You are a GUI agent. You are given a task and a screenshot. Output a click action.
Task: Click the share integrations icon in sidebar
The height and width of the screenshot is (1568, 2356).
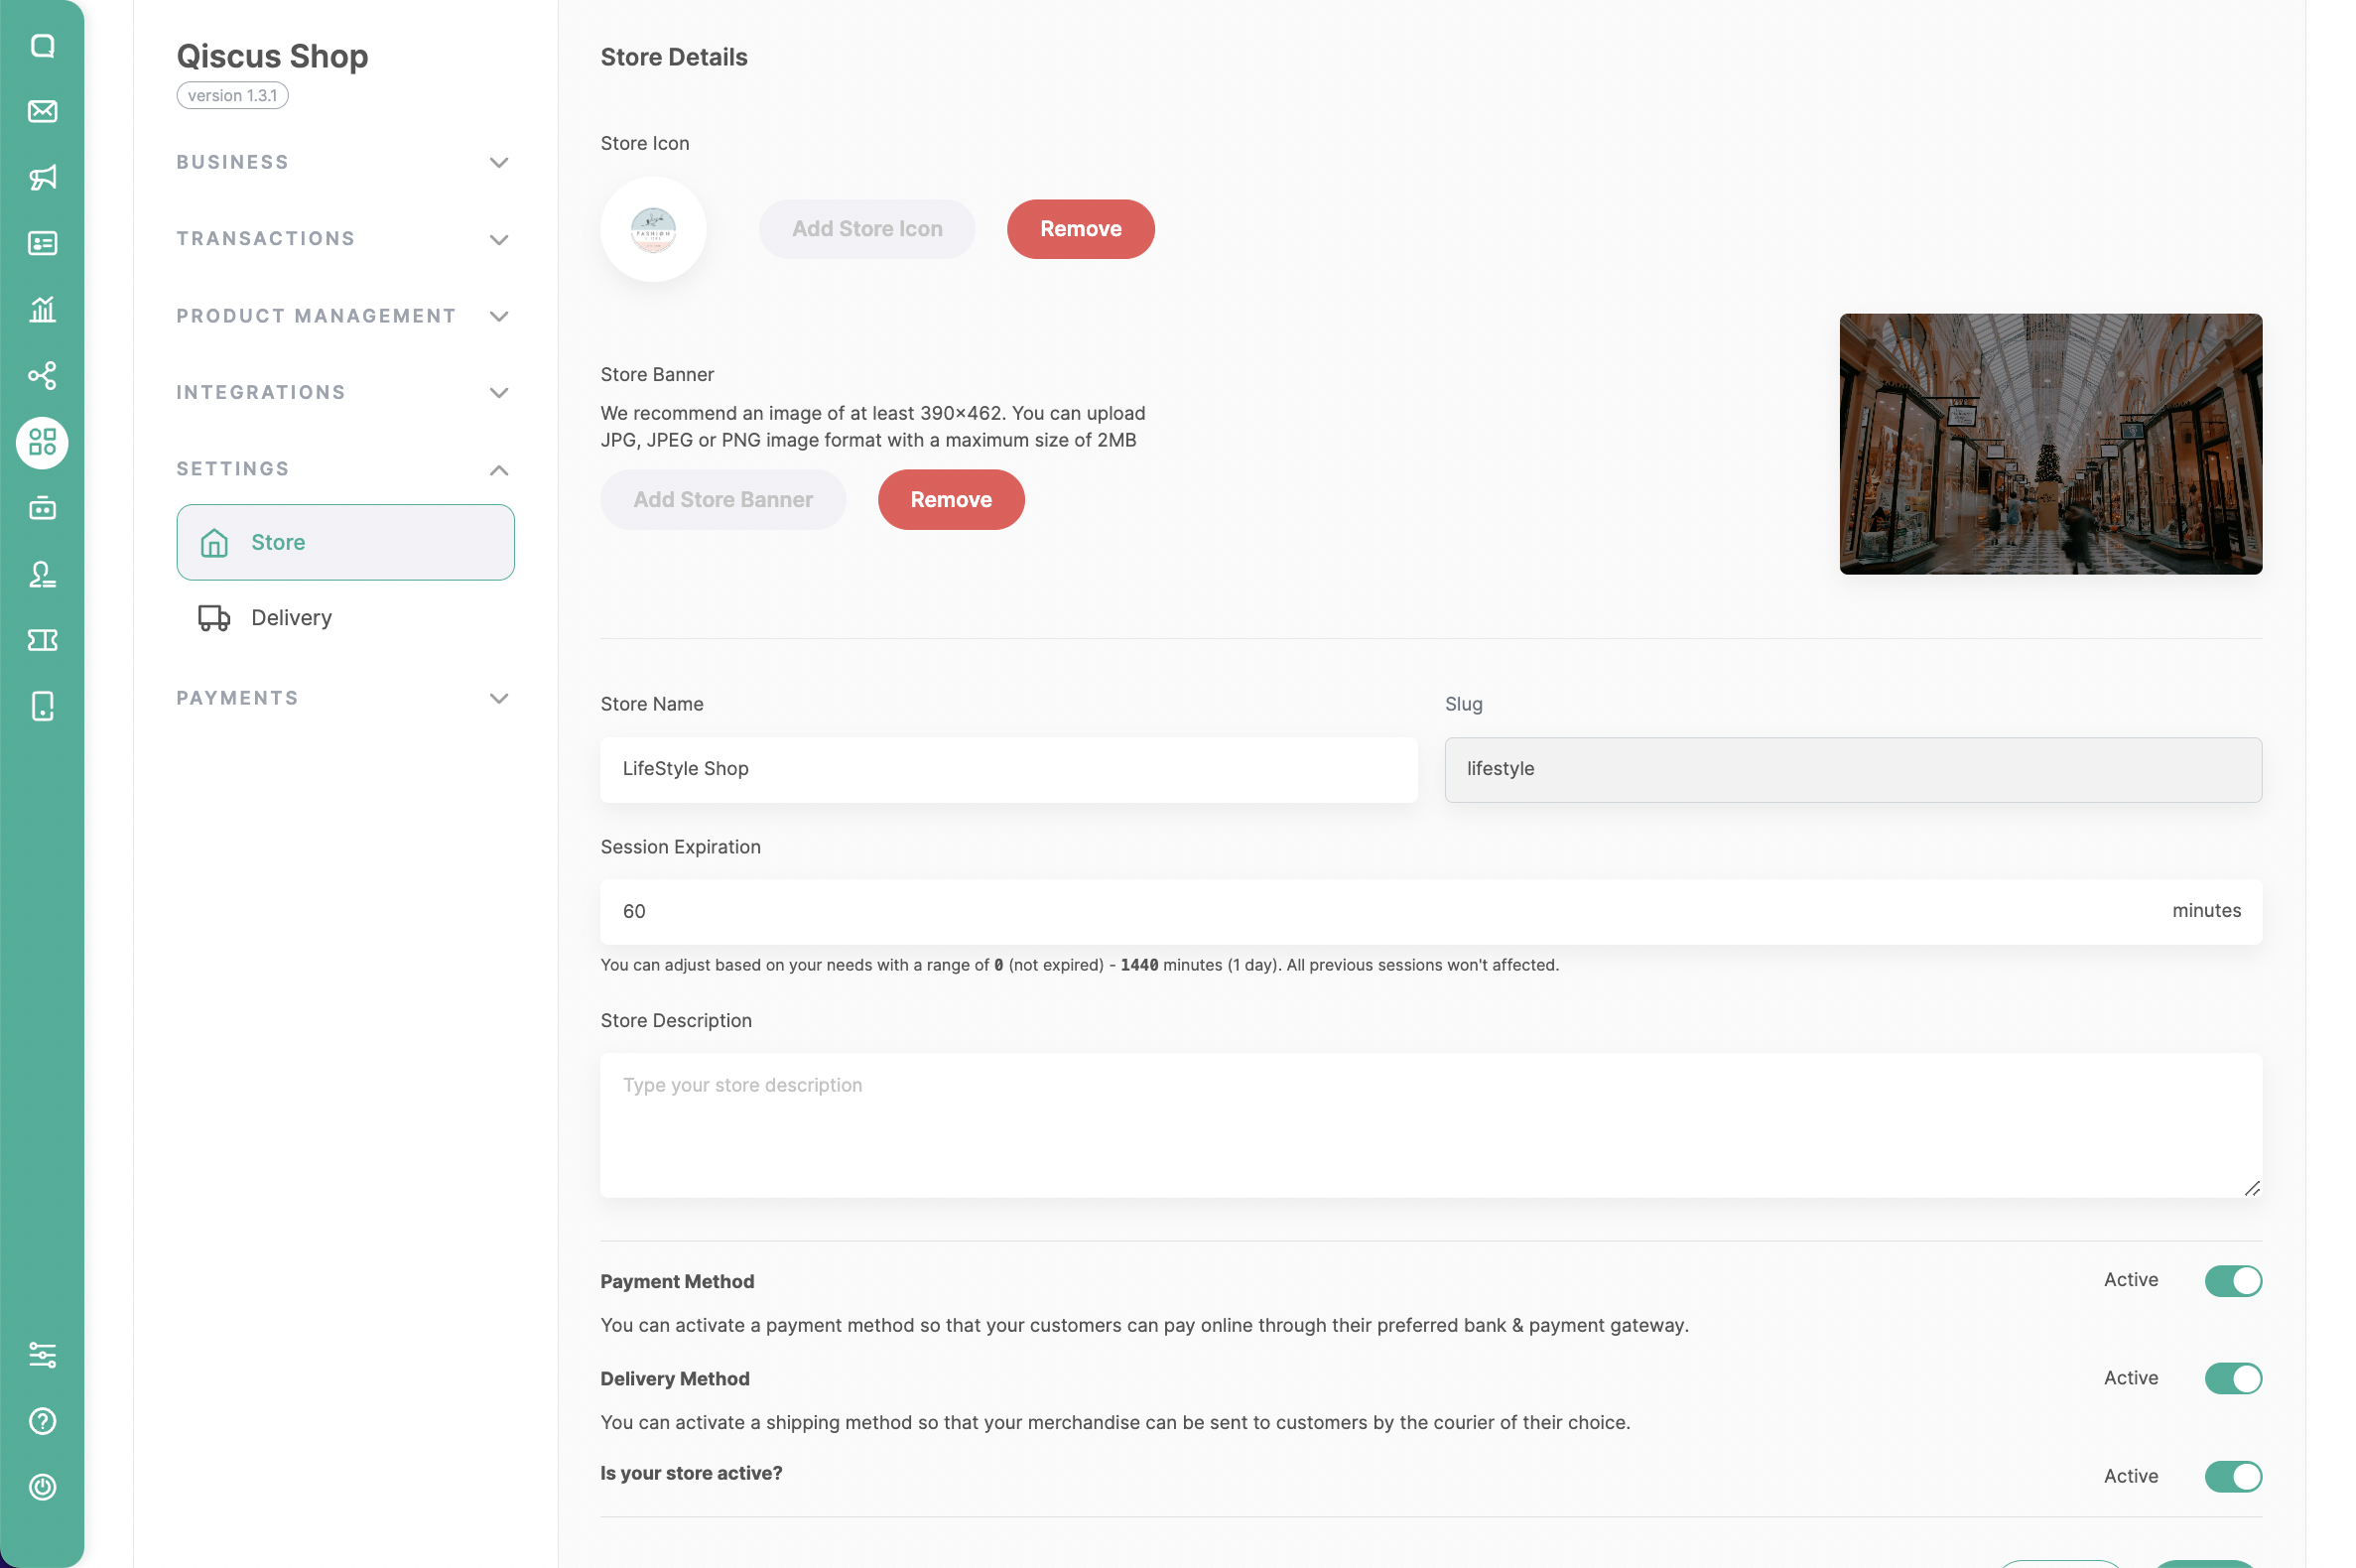42,376
